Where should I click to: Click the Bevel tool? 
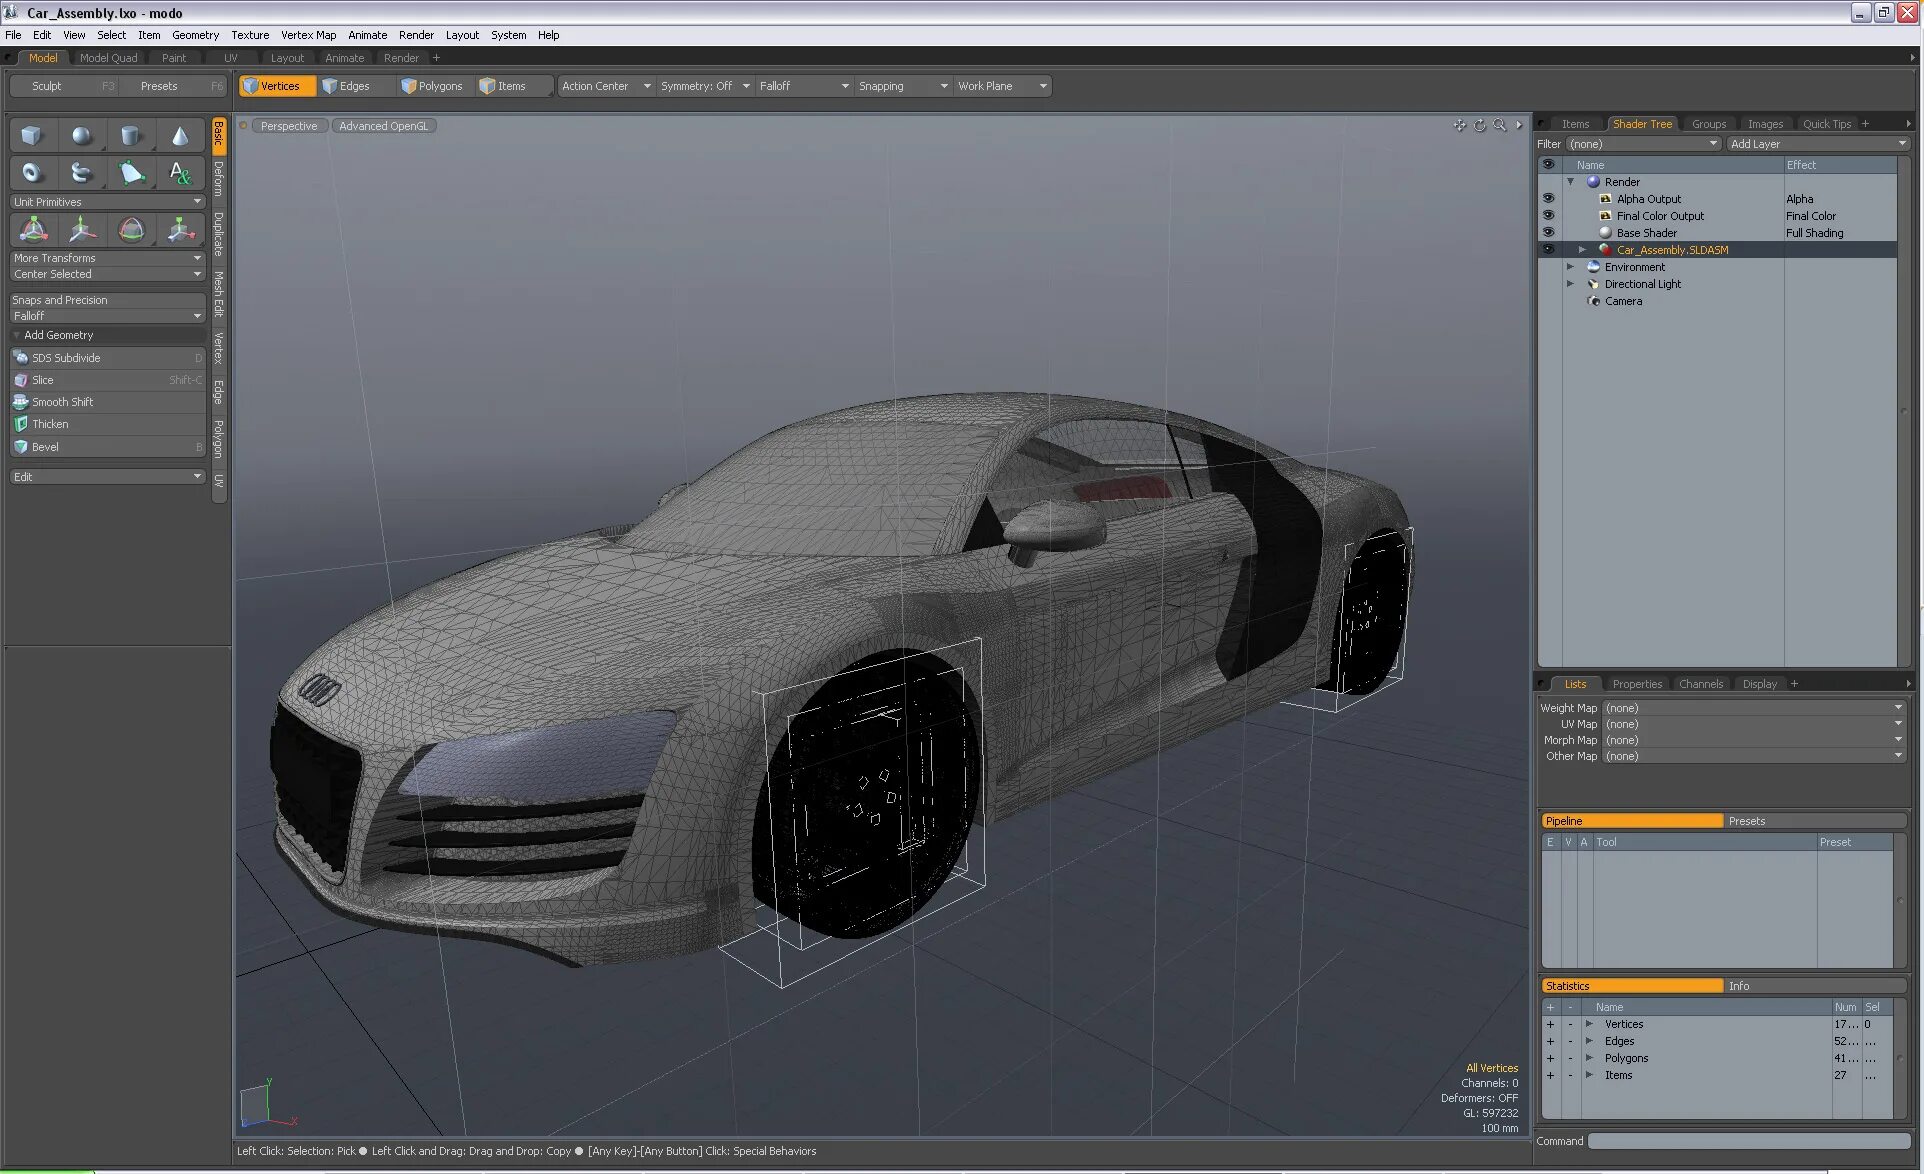point(107,447)
